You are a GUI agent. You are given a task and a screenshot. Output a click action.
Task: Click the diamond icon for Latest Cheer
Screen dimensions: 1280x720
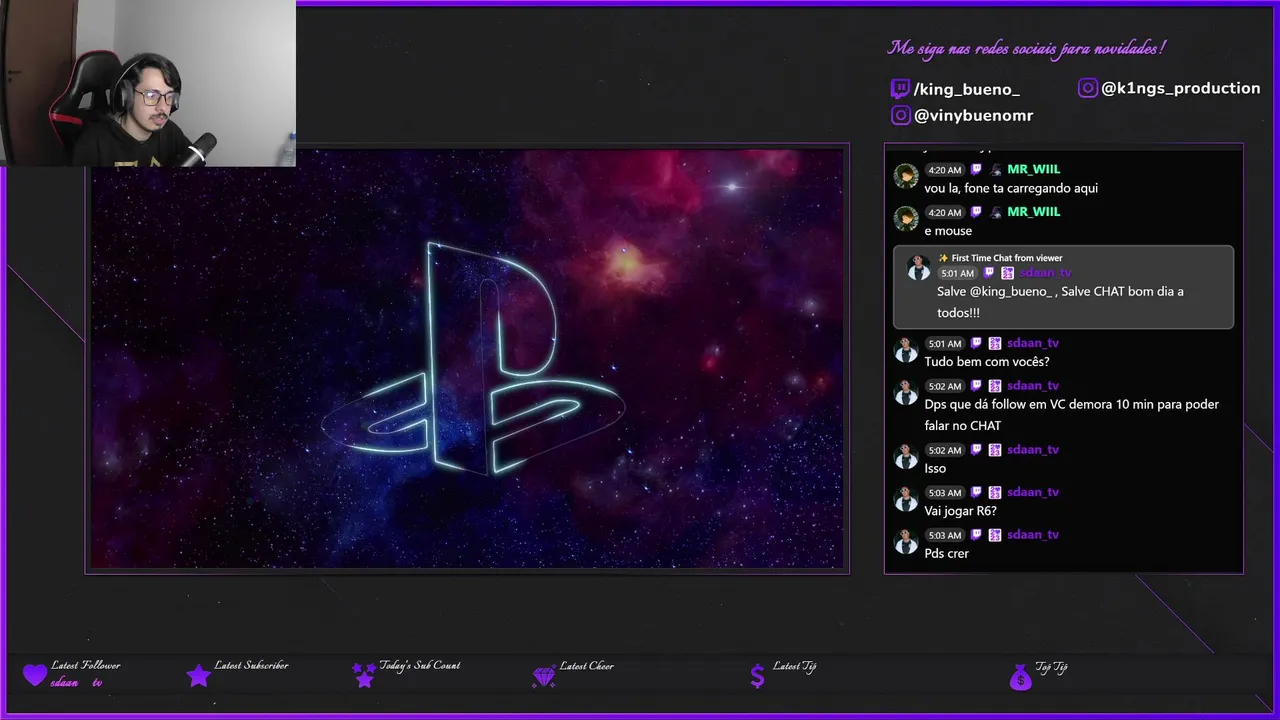(x=544, y=677)
